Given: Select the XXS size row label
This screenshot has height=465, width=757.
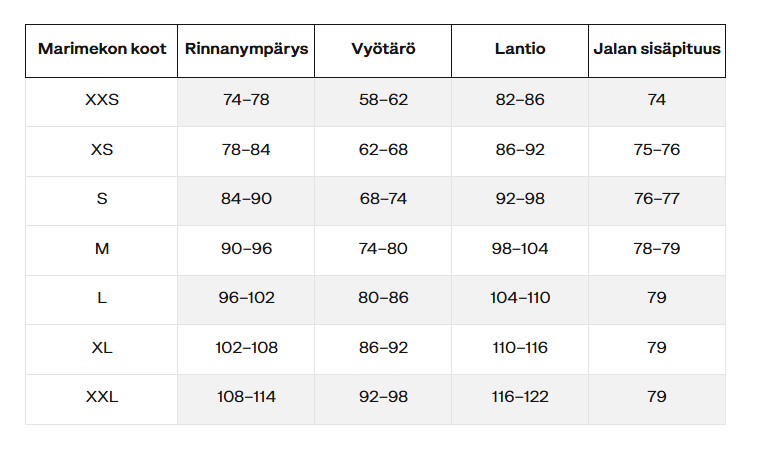Looking at the screenshot, I should click(x=101, y=100).
